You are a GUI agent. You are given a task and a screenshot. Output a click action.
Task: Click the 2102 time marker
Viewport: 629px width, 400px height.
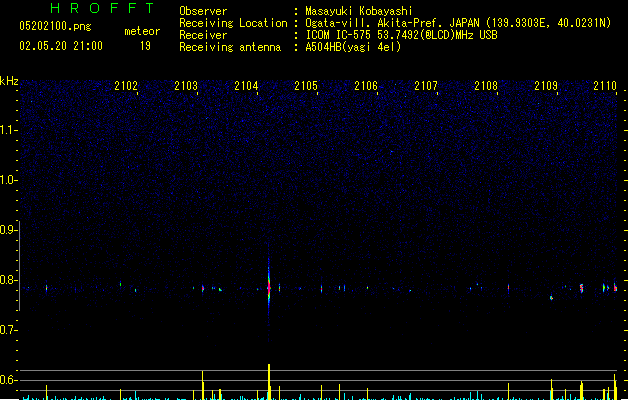[x=126, y=86]
